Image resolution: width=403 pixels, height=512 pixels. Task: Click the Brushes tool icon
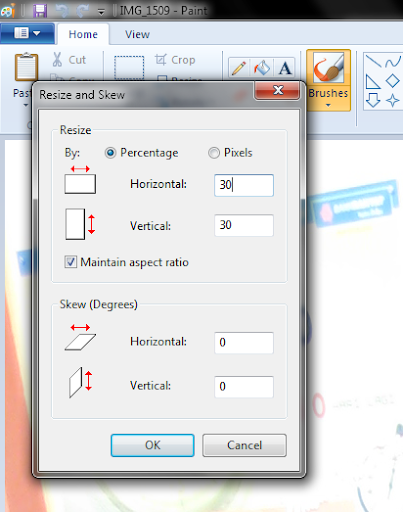coord(328,67)
